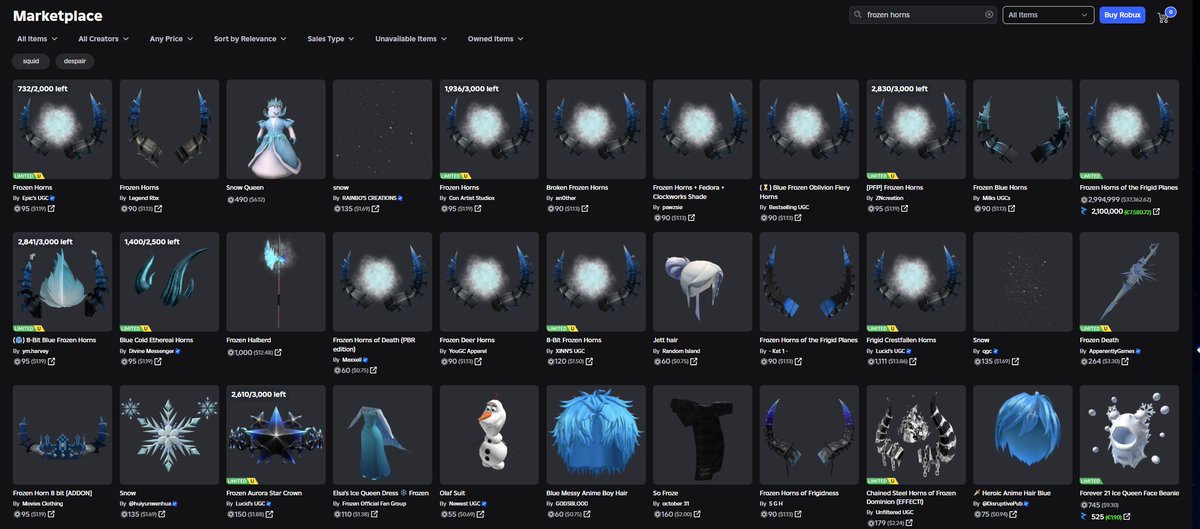Click the 525 resale price on Ice Queen Beanie

1096,516
